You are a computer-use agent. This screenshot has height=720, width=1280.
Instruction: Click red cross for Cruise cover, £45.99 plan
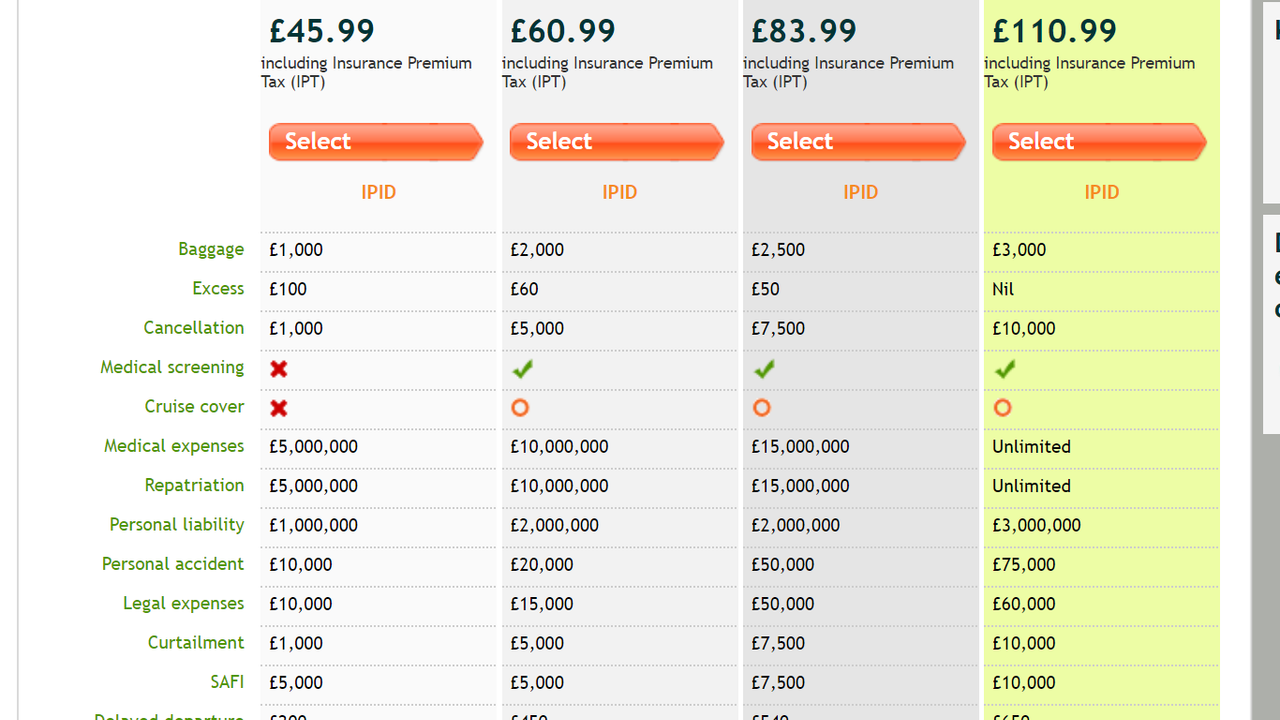[x=279, y=408]
